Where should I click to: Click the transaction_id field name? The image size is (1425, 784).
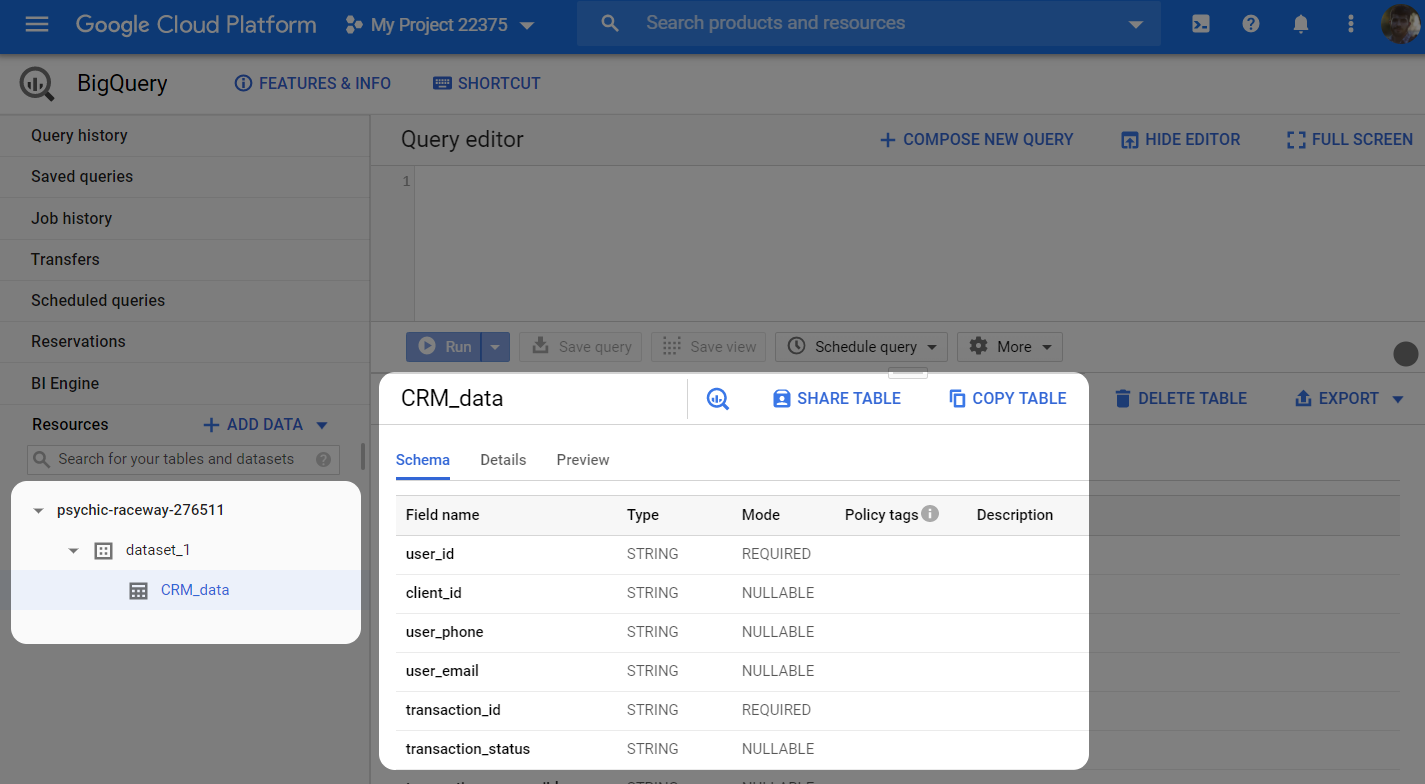point(453,710)
